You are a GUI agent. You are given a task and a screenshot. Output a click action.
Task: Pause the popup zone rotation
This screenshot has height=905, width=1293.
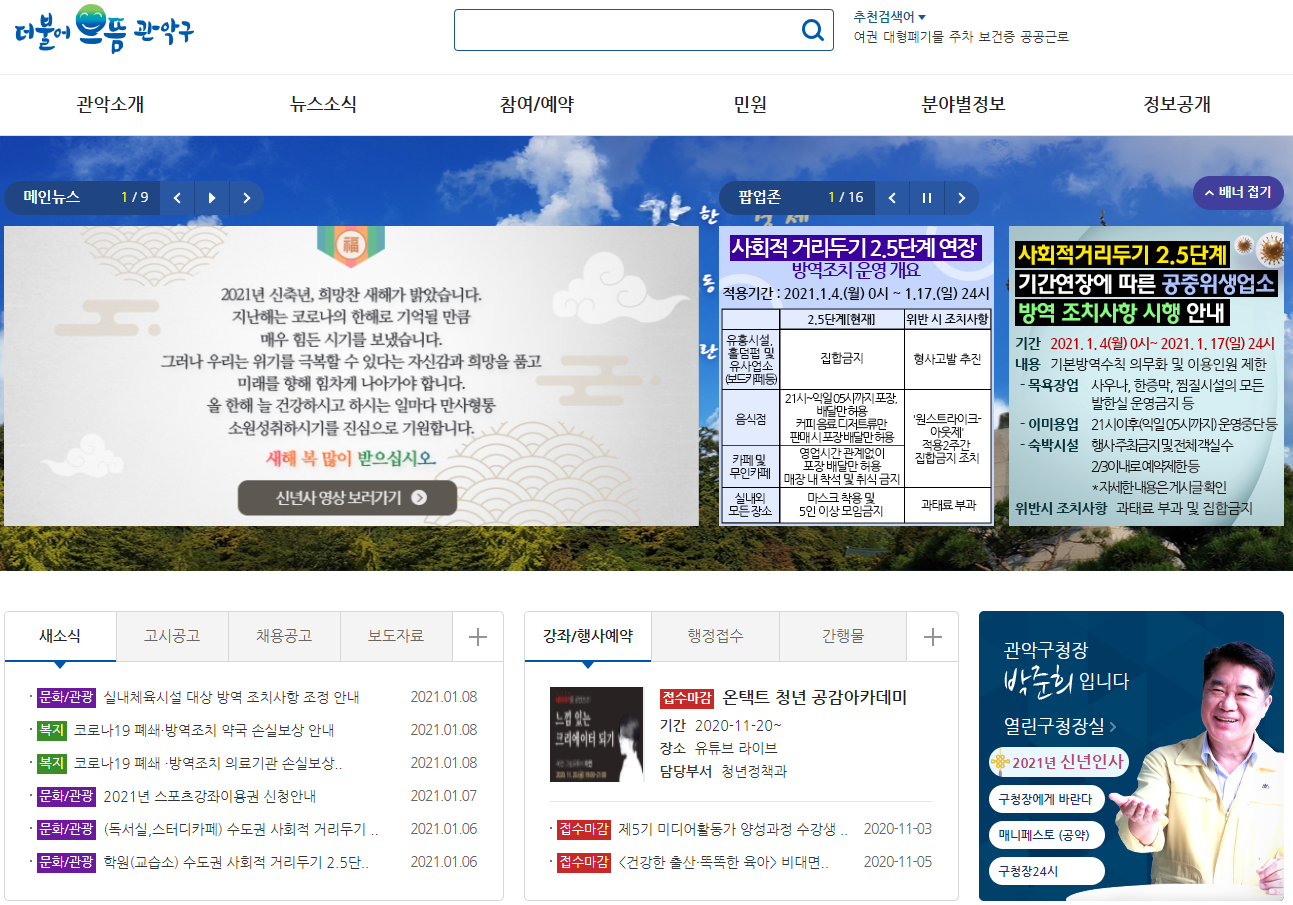[x=927, y=198]
